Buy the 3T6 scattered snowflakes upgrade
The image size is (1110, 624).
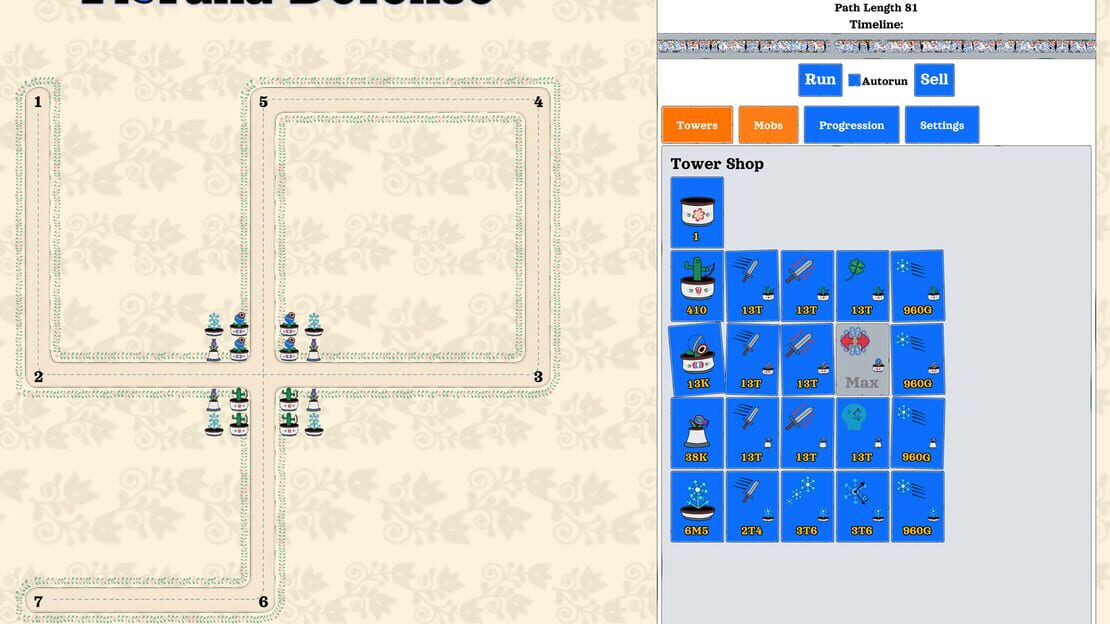coord(807,506)
